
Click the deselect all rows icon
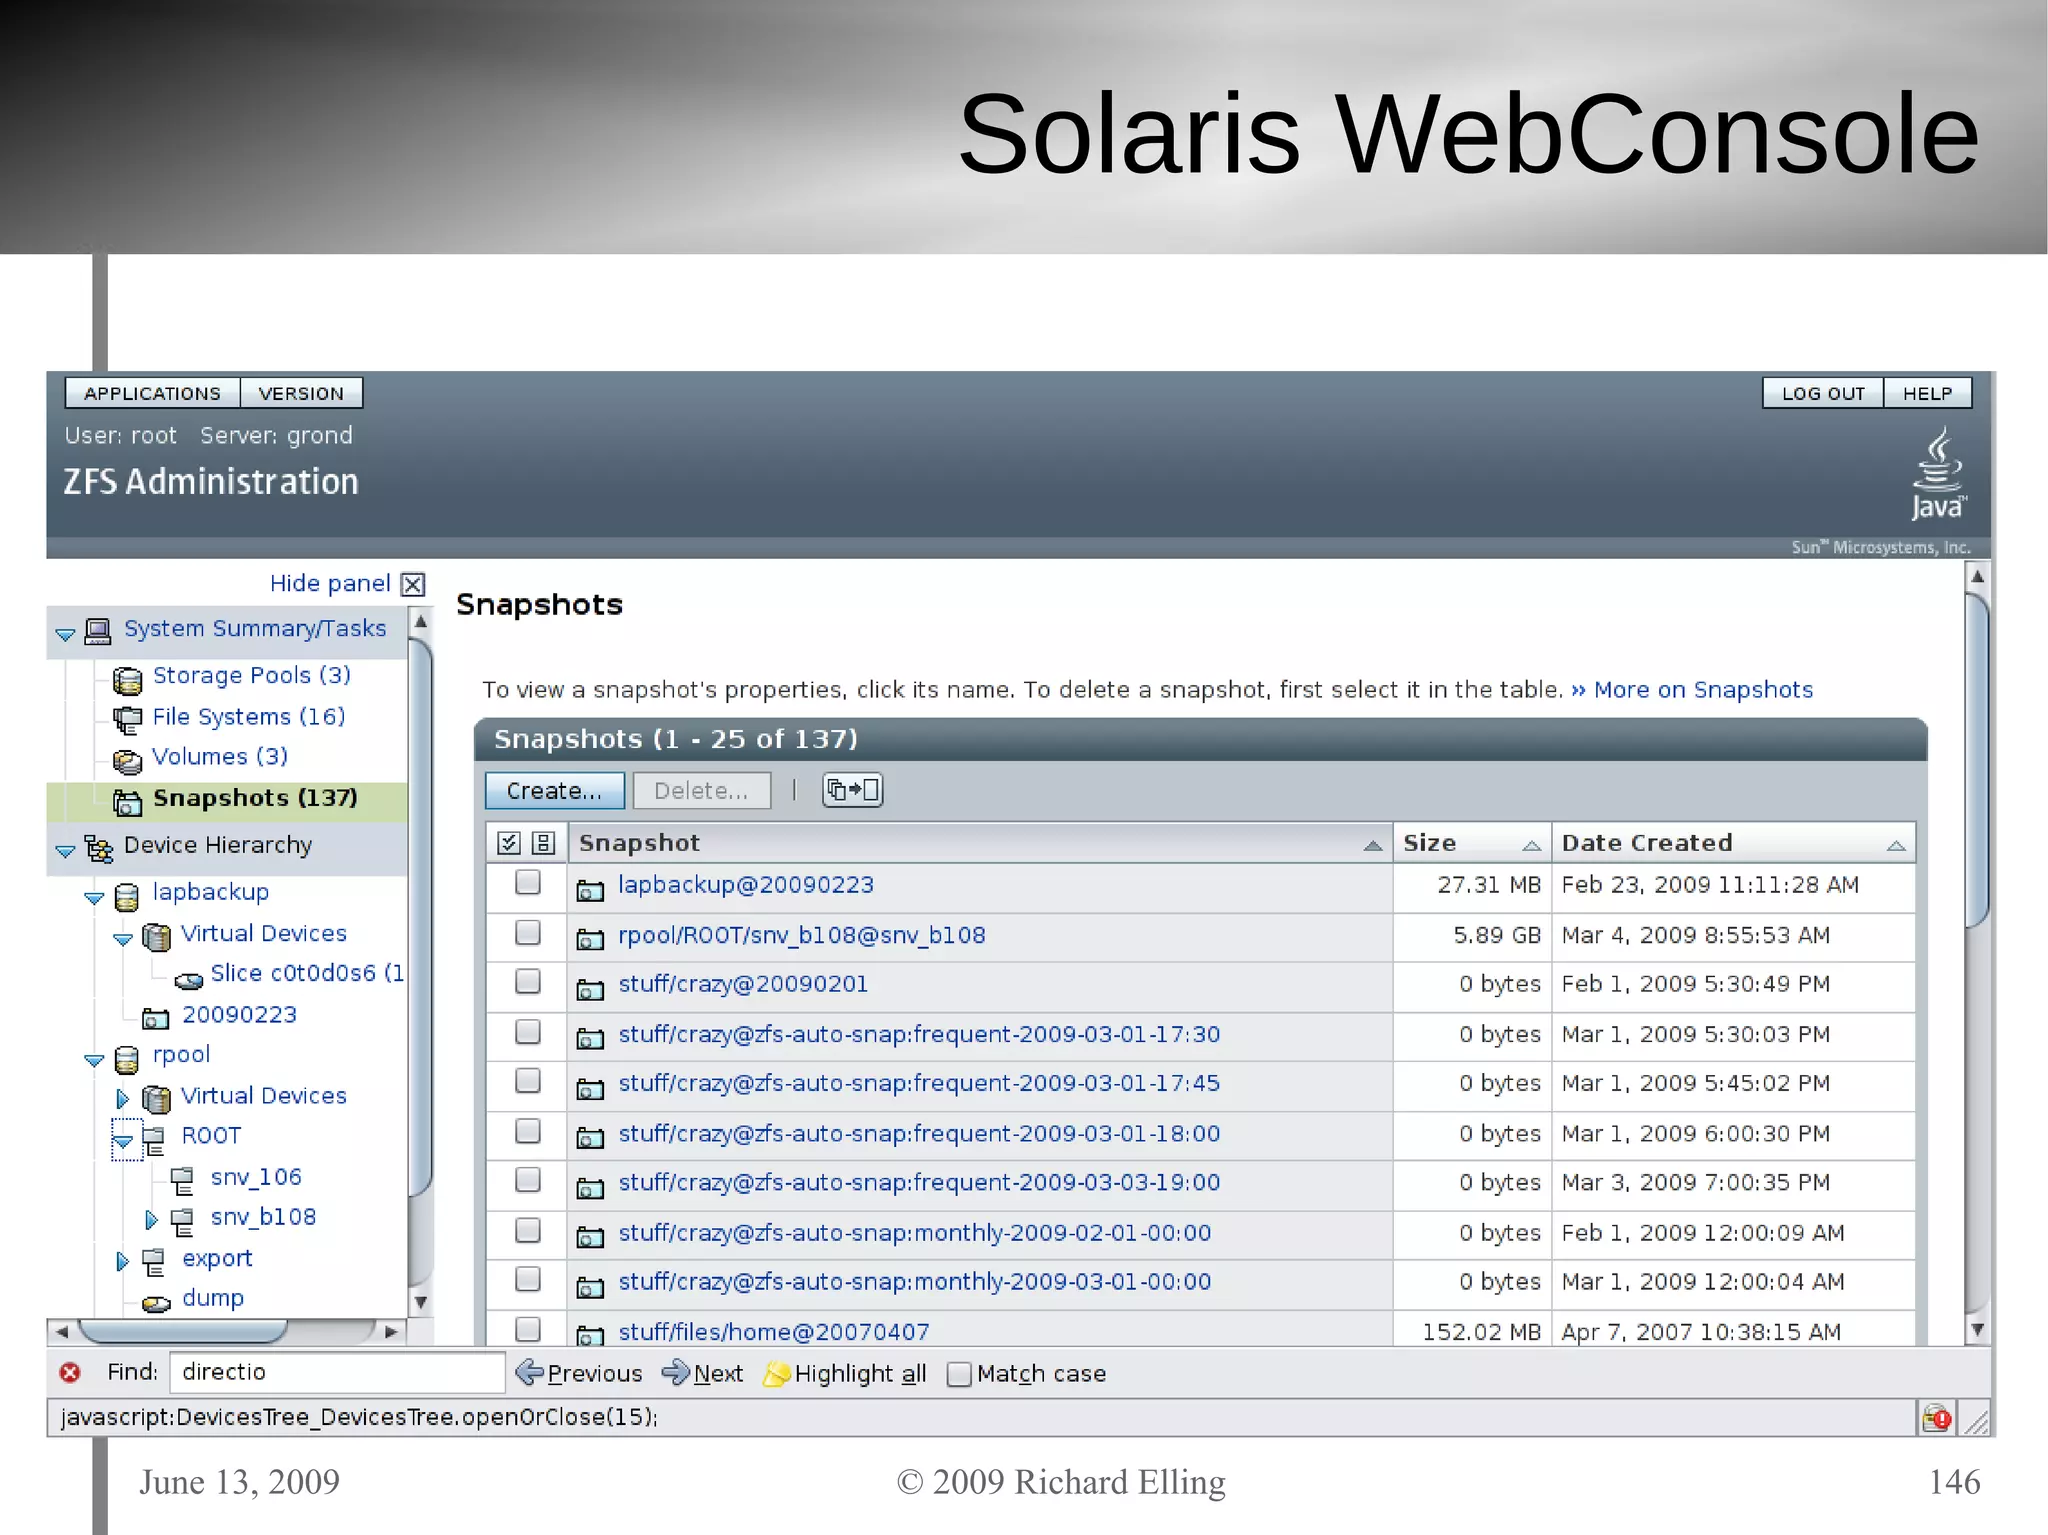tap(543, 843)
